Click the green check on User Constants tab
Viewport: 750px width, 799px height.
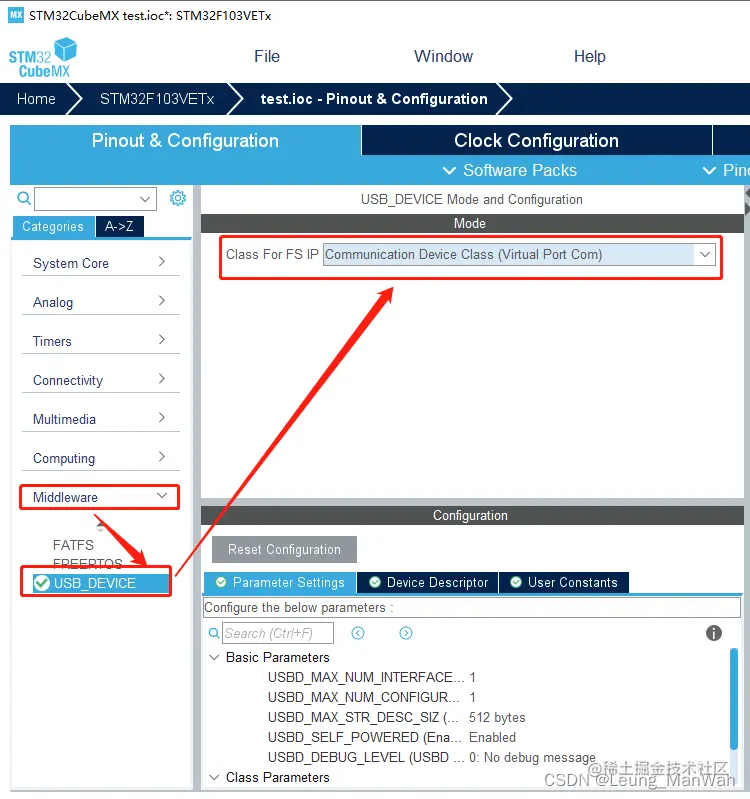click(516, 582)
